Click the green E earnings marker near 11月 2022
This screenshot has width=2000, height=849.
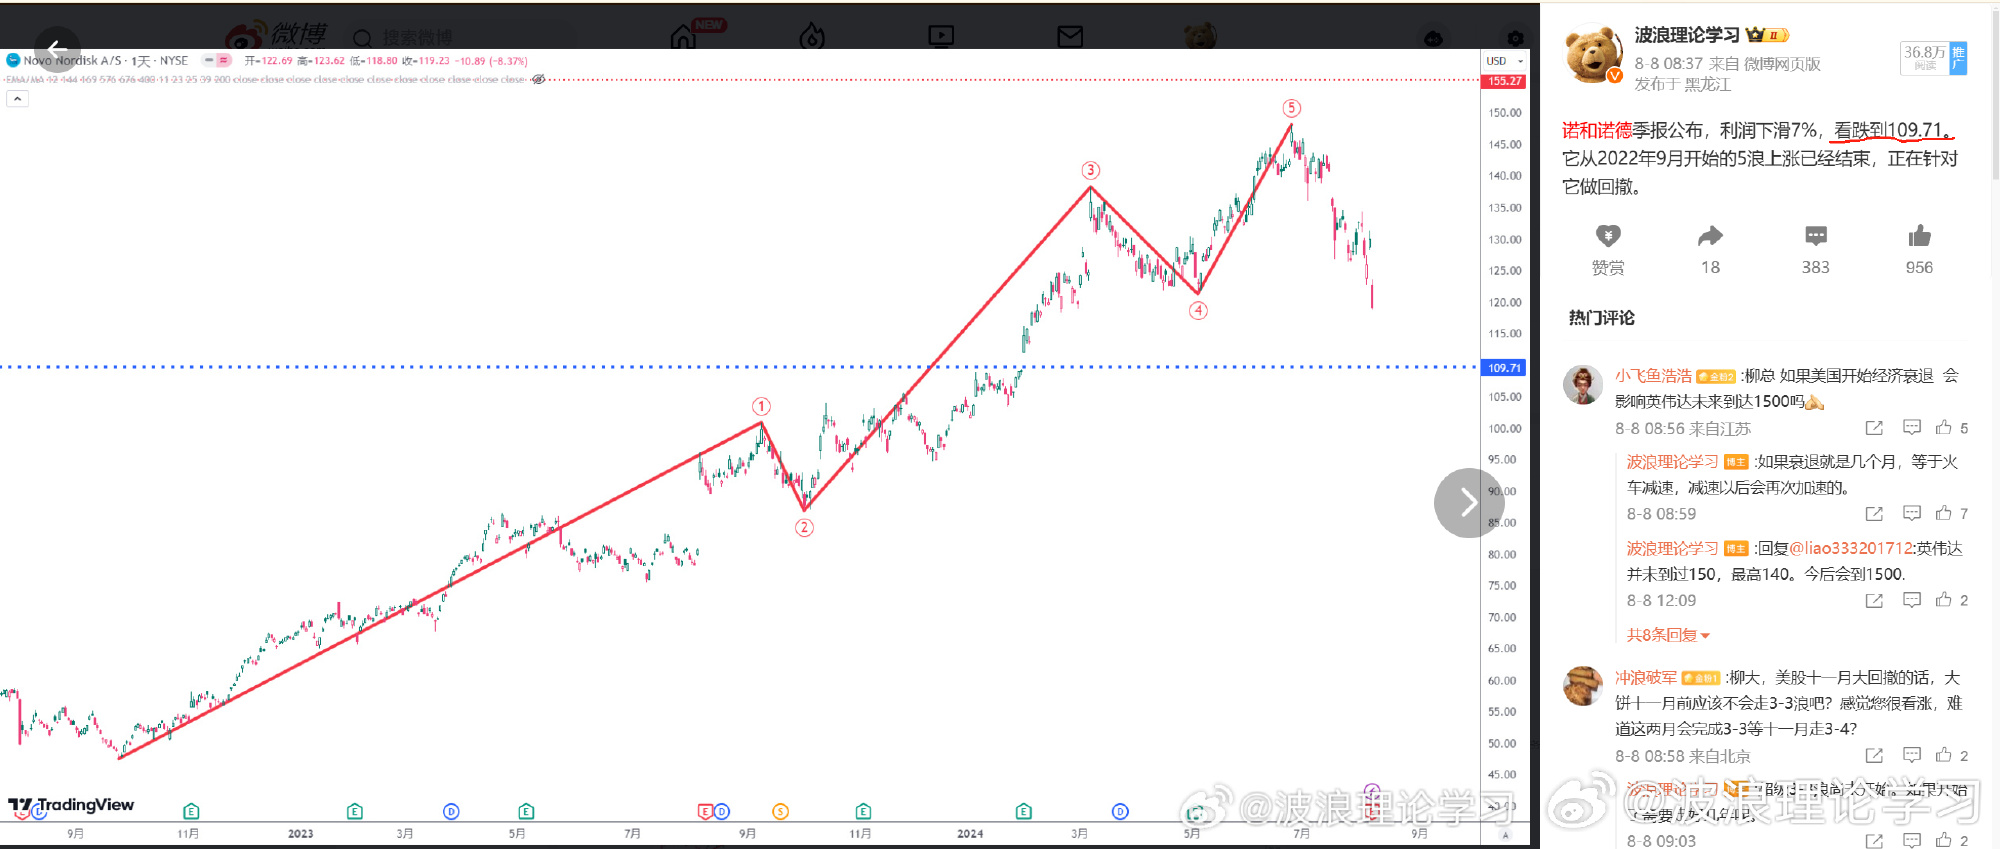191,811
